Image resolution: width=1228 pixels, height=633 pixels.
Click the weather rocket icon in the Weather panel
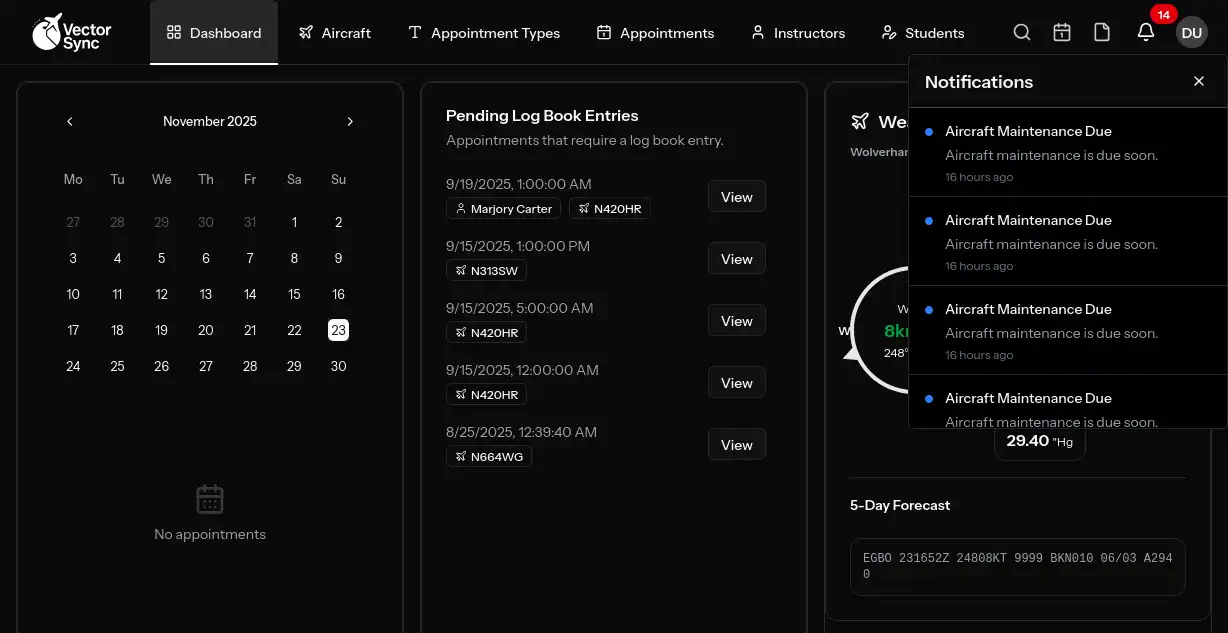(x=860, y=121)
